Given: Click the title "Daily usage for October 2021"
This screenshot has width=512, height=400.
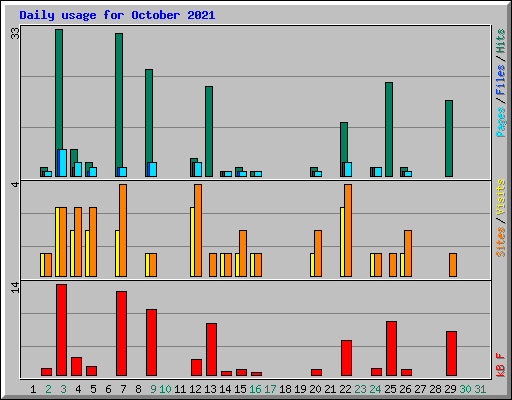Looking at the screenshot, I should coord(117,15).
